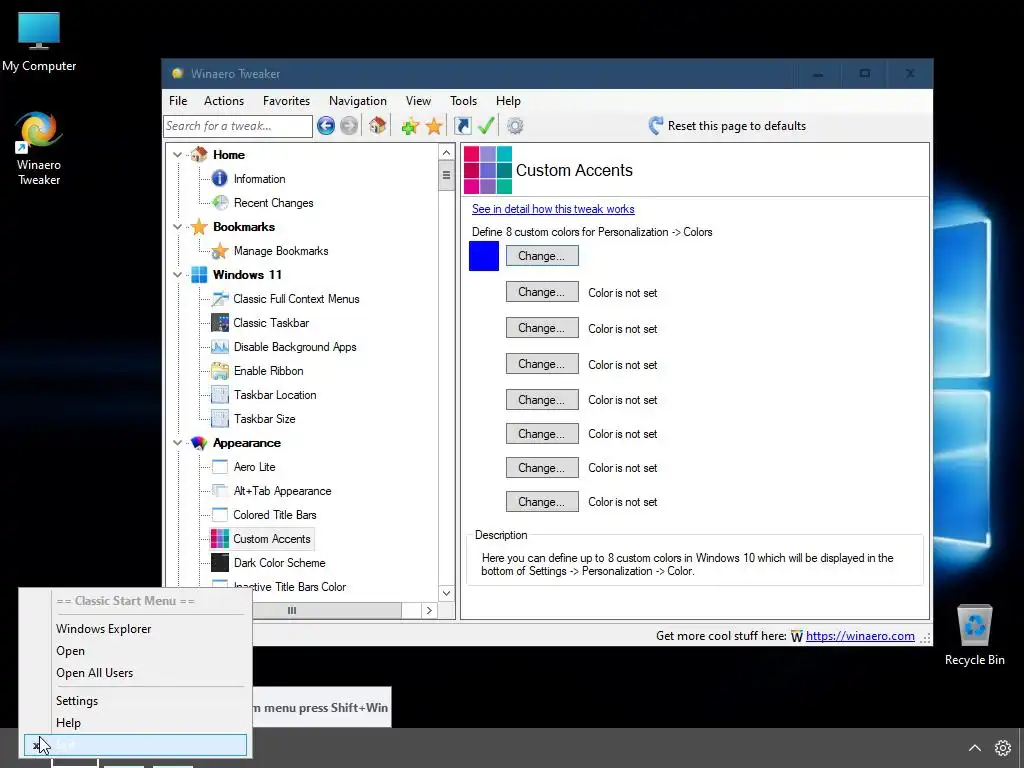The width and height of the screenshot is (1024, 768).
Task: Click Change button beside the blue swatch
Action: [542, 255]
